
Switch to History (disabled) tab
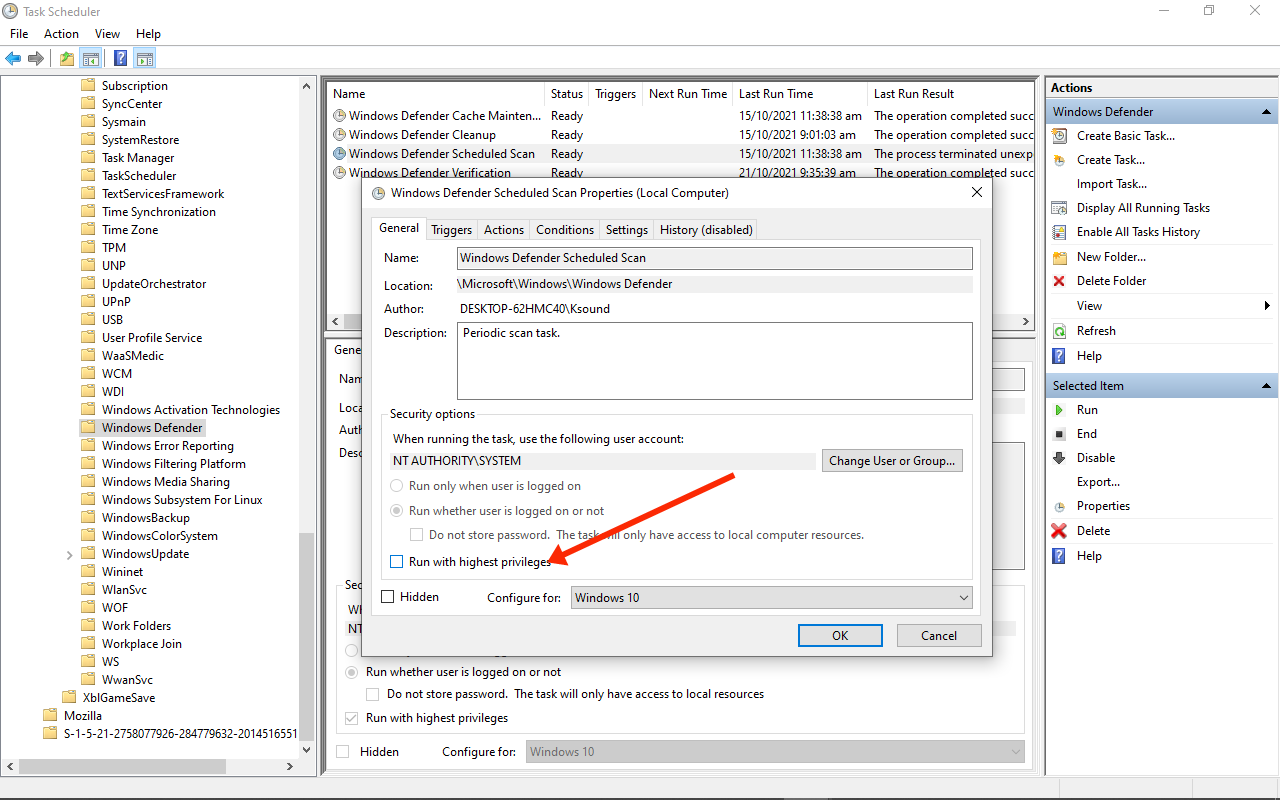click(706, 230)
